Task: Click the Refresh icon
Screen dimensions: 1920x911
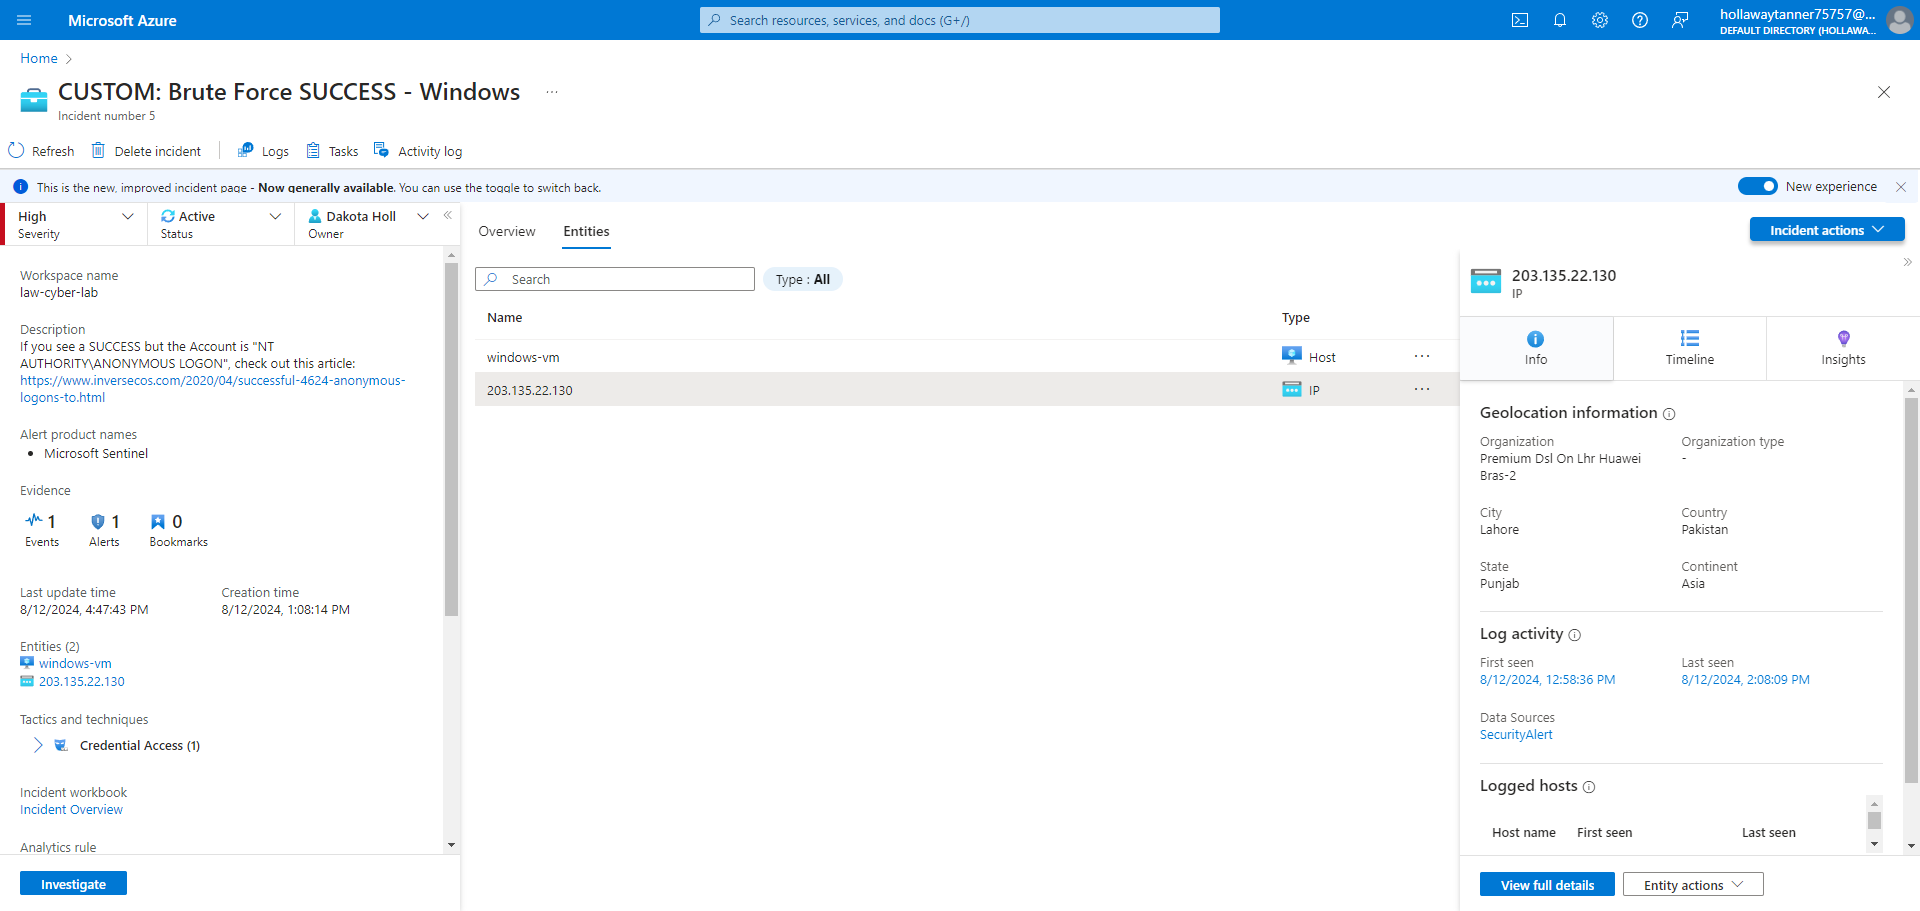Action: 16,151
